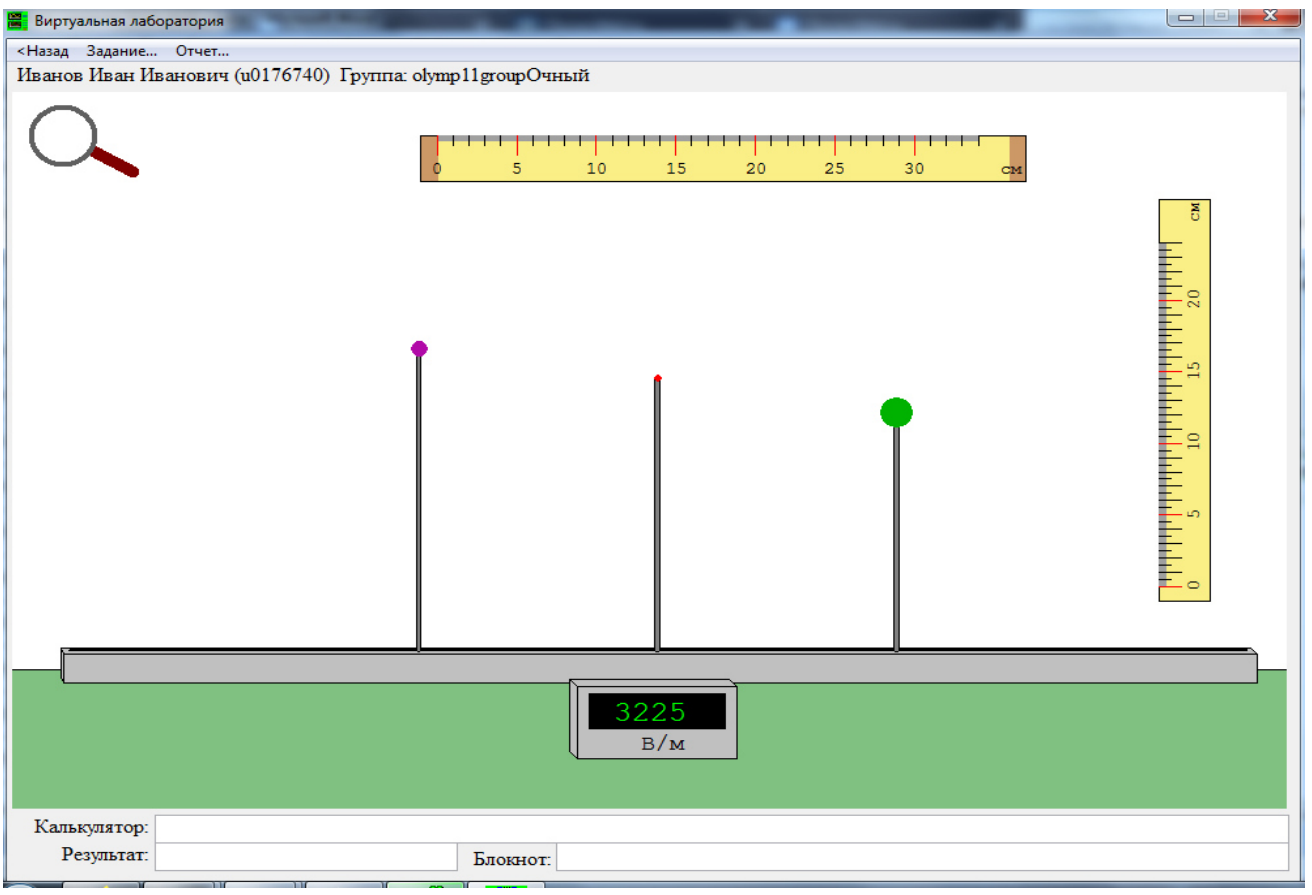Select the purple charged ball
Screen dimensions: 1312x895
(419, 348)
